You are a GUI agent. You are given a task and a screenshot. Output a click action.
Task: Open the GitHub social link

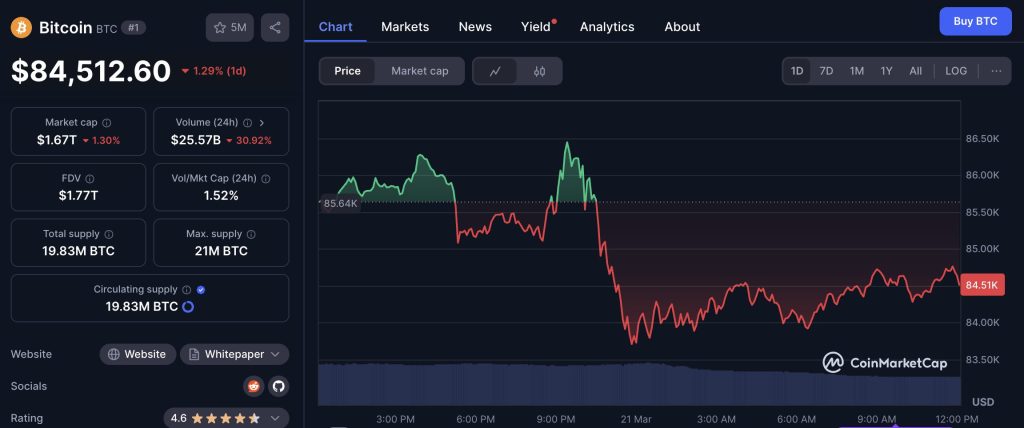click(x=277, y=386)
